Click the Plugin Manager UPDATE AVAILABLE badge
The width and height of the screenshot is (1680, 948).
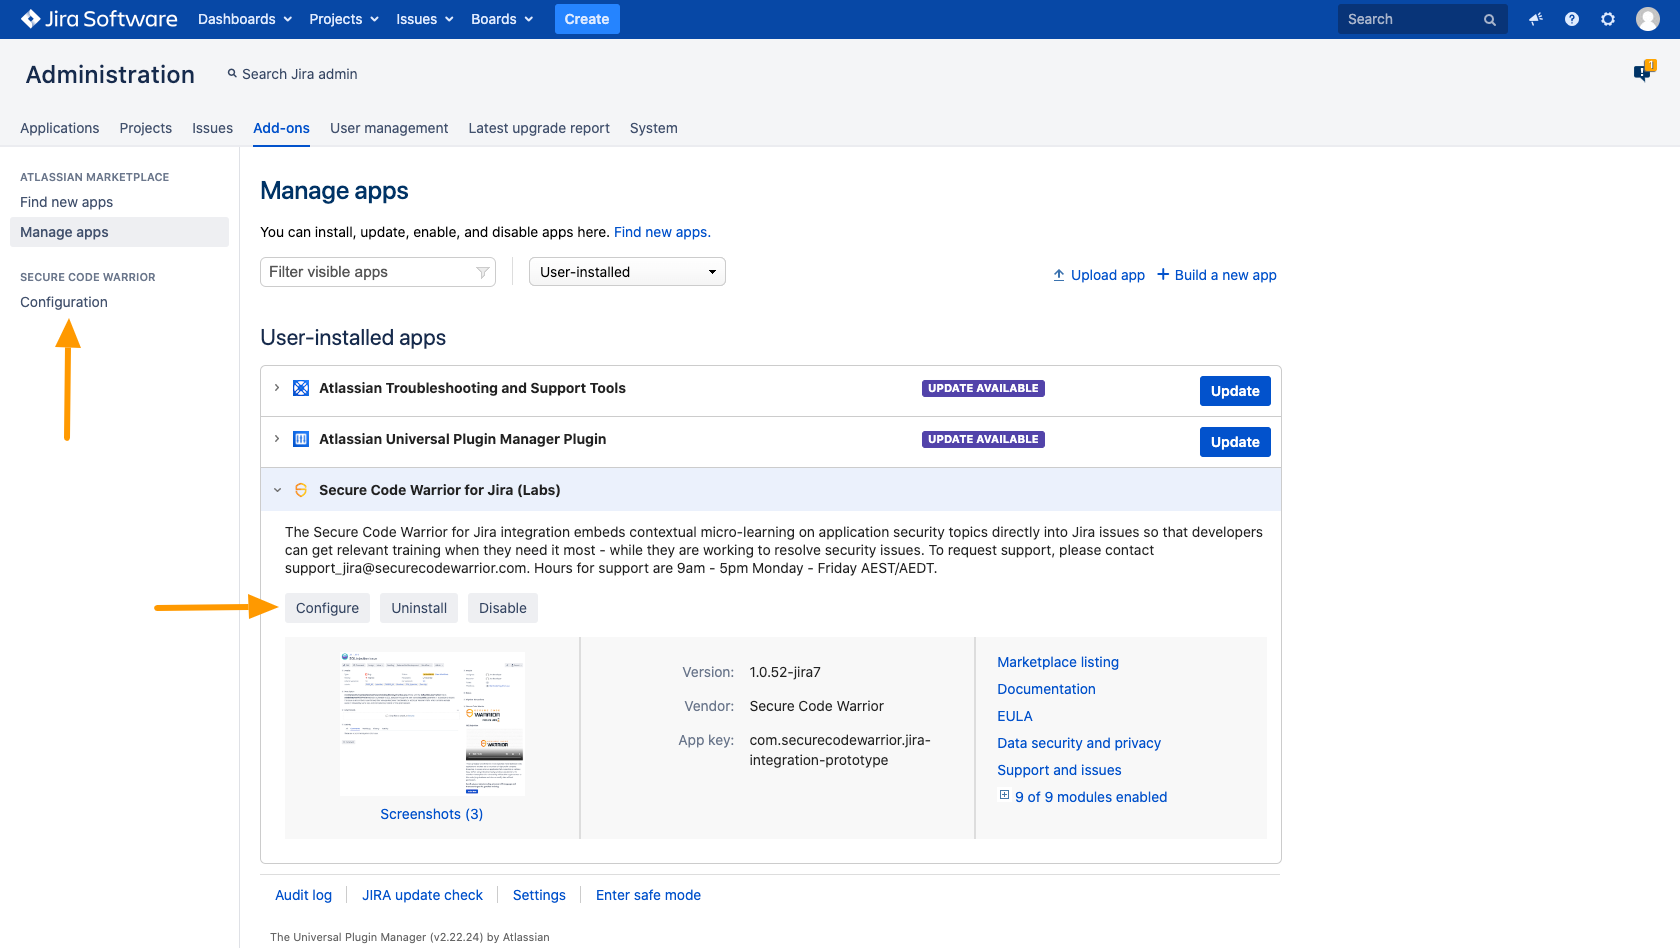coord(983,439)
